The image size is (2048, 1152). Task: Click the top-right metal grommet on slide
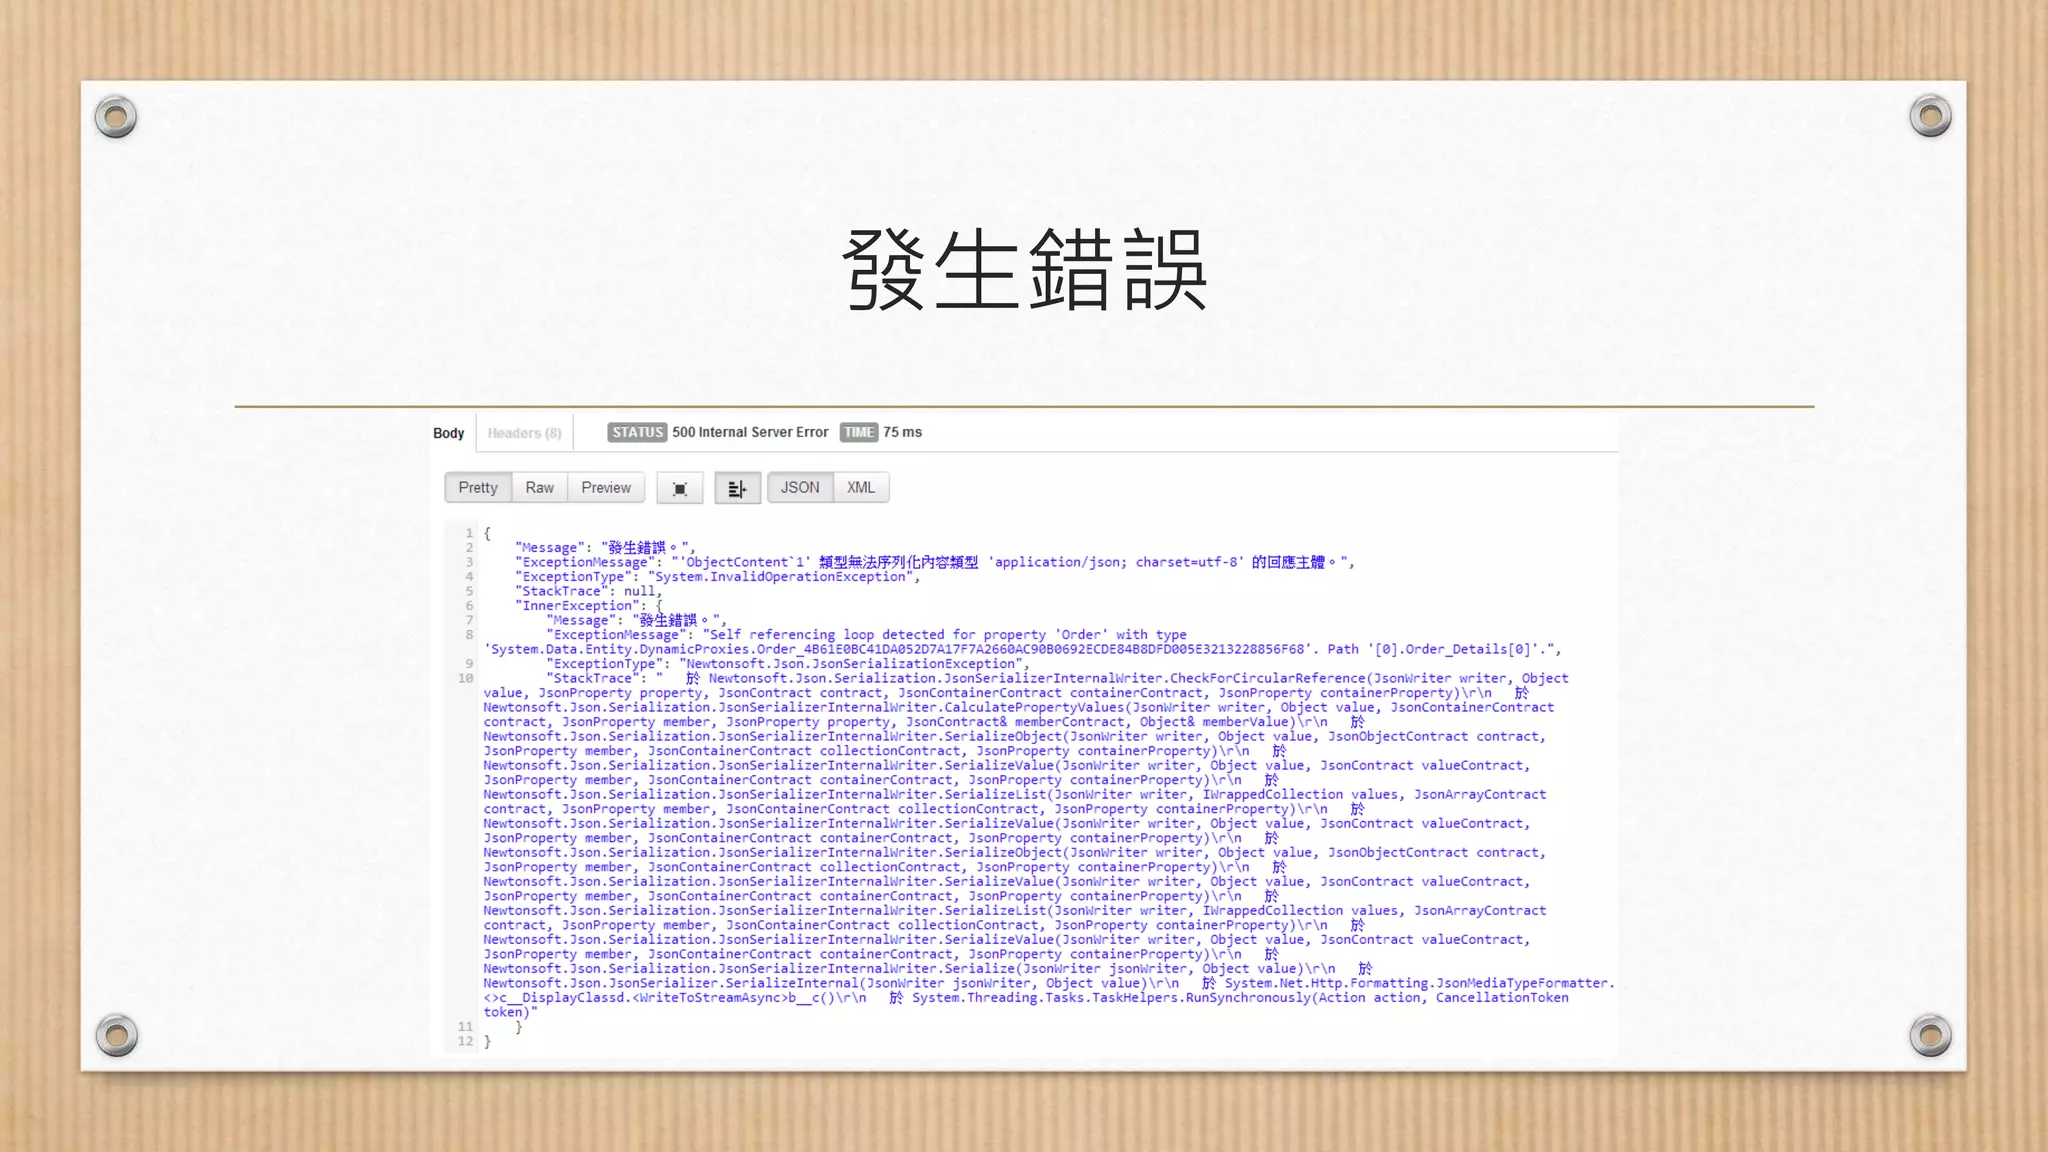tap(1930, 116)
